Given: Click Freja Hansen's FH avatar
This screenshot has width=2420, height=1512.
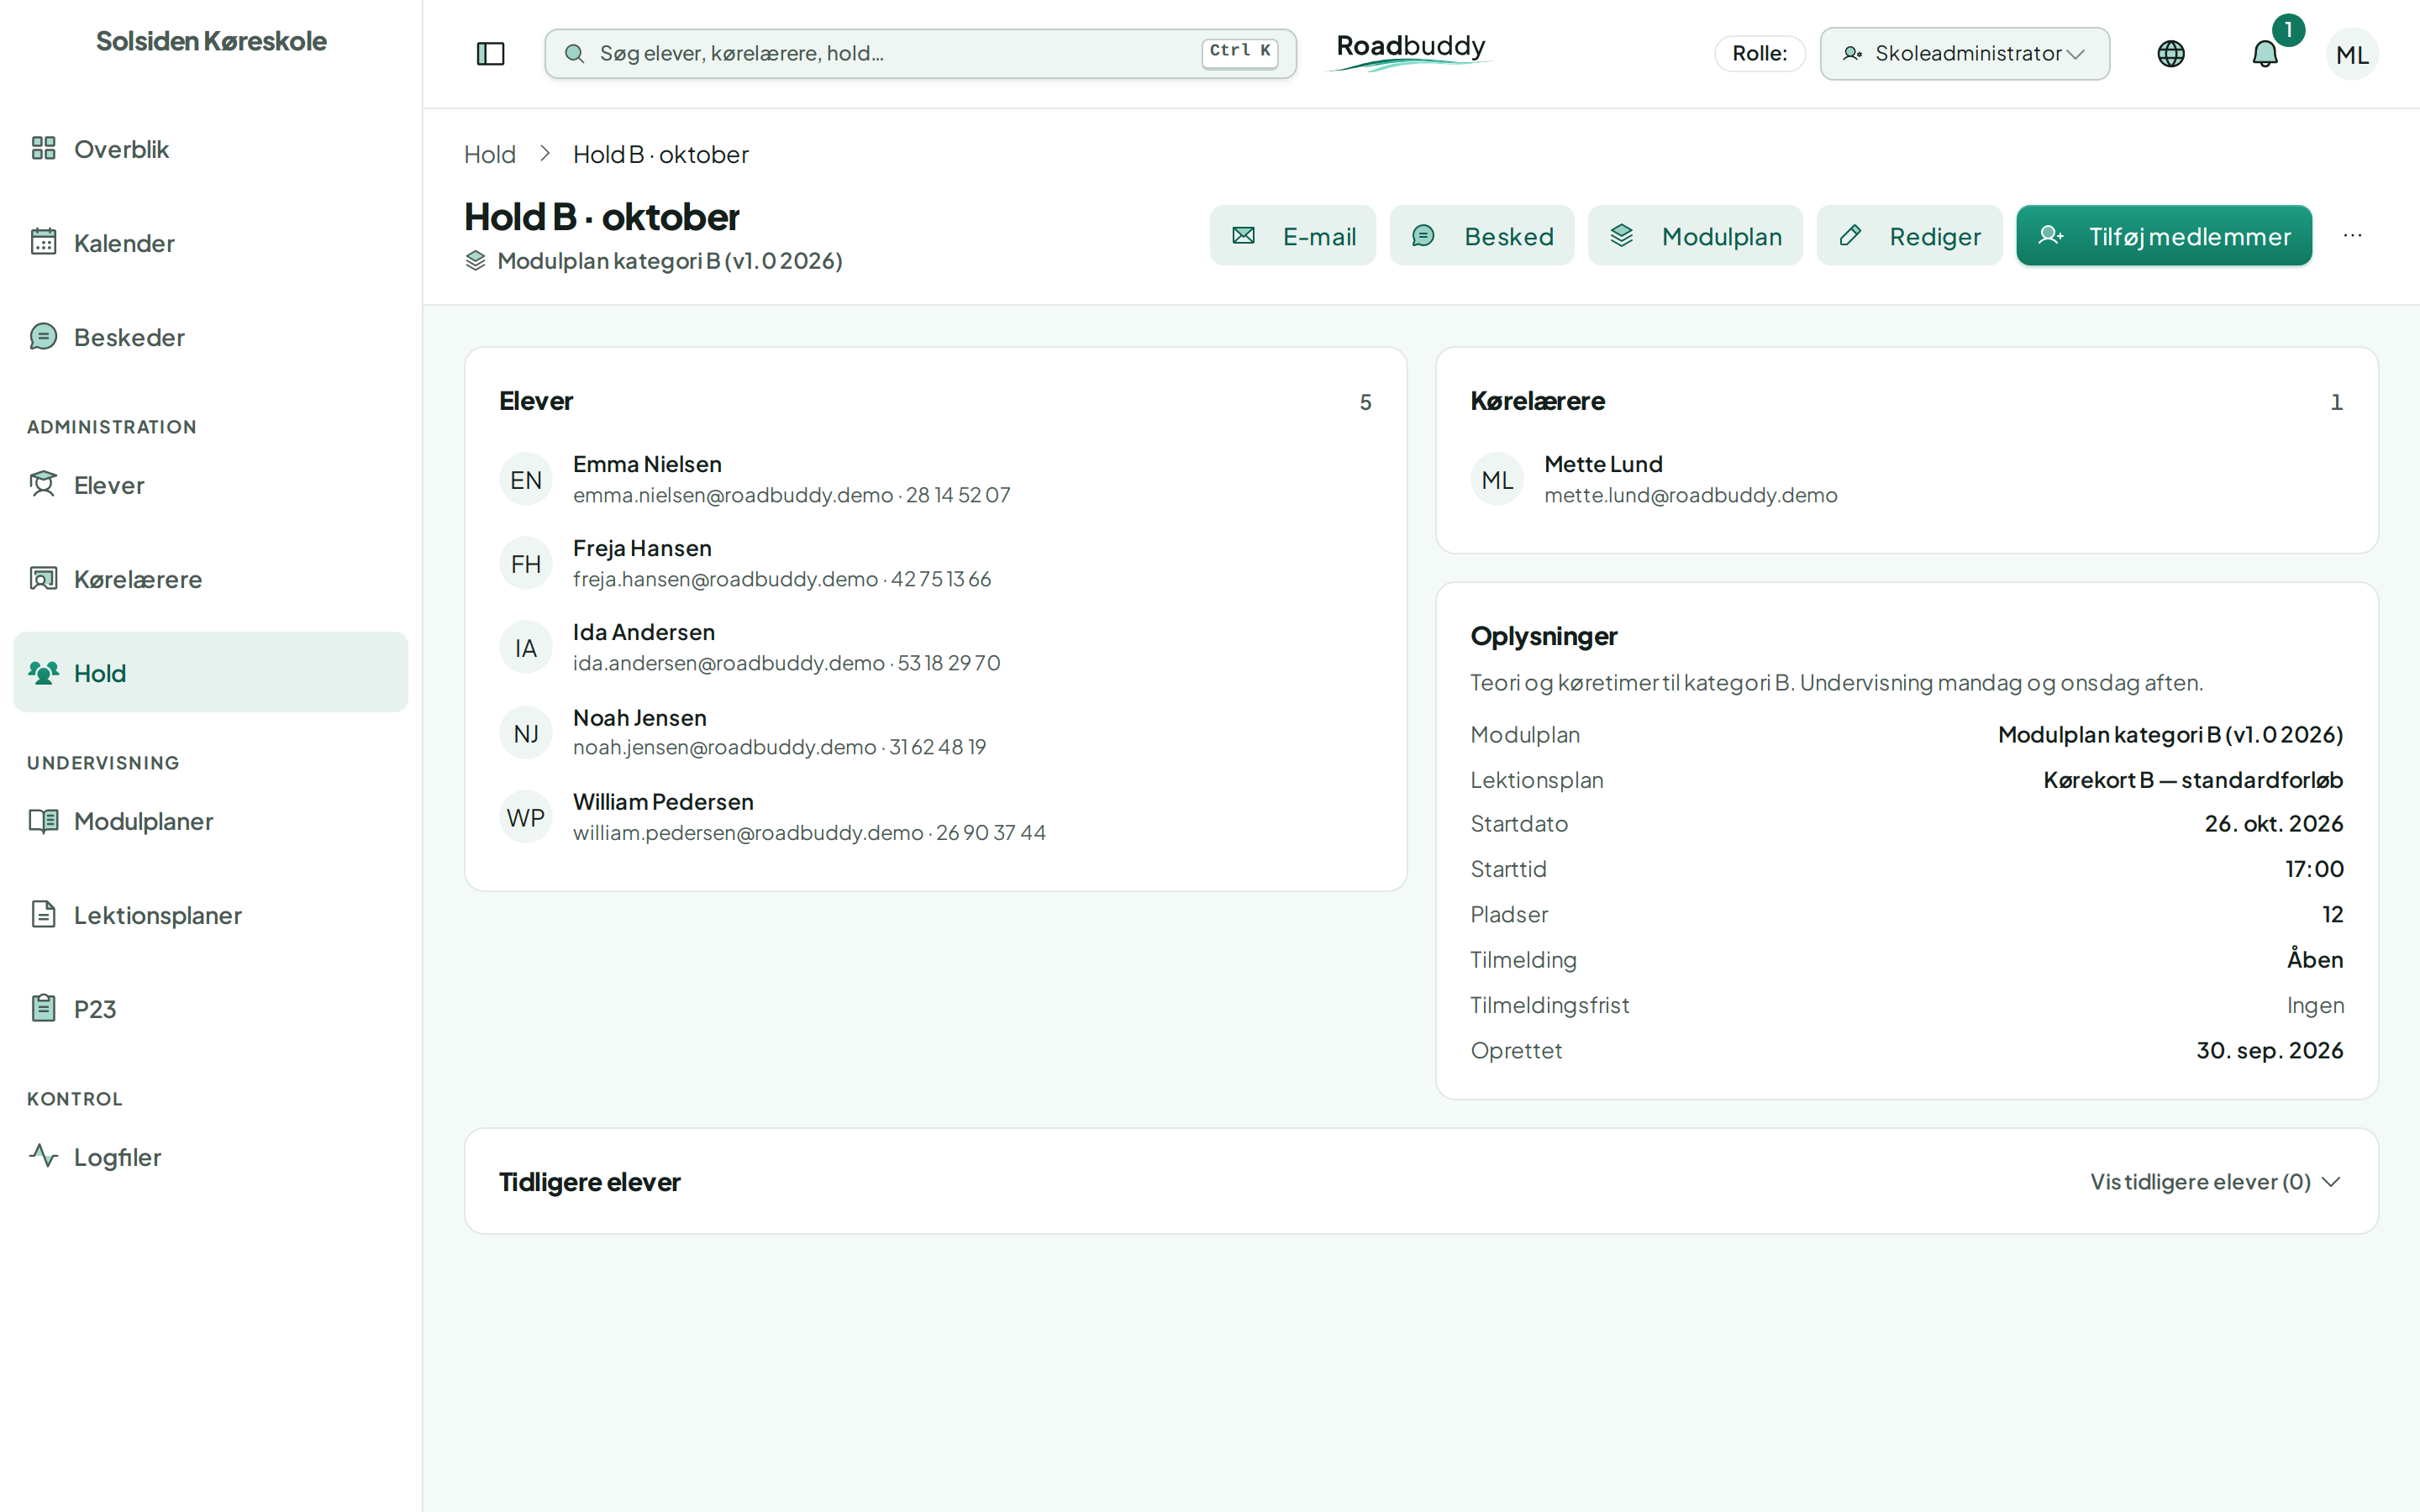Looking at the screenshot, I should pos(526,564).
